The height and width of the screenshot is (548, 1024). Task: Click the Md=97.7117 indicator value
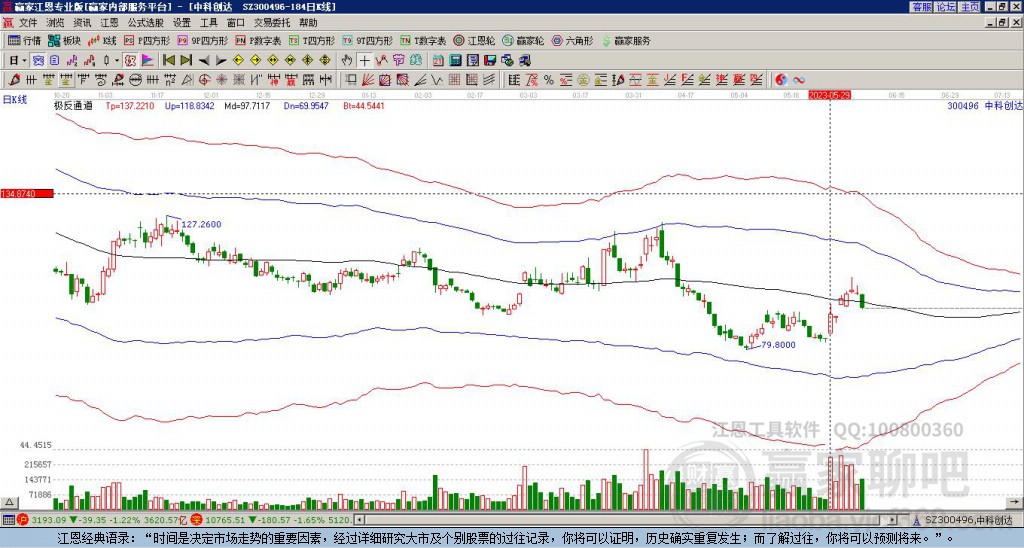point(247,105)
